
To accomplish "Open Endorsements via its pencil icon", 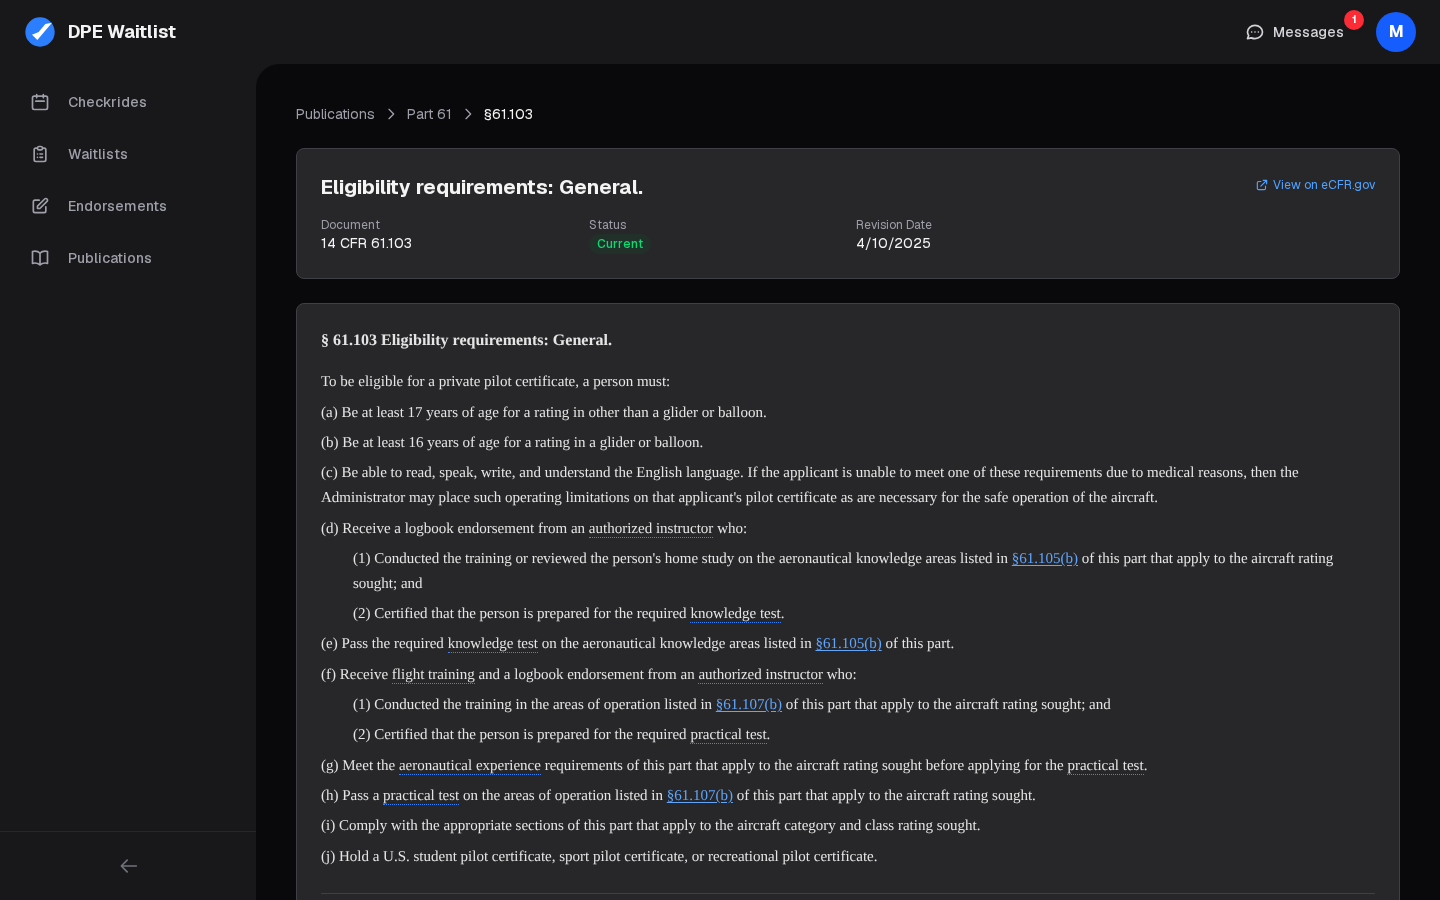I will pyautogui.click(x=40, y=206).
